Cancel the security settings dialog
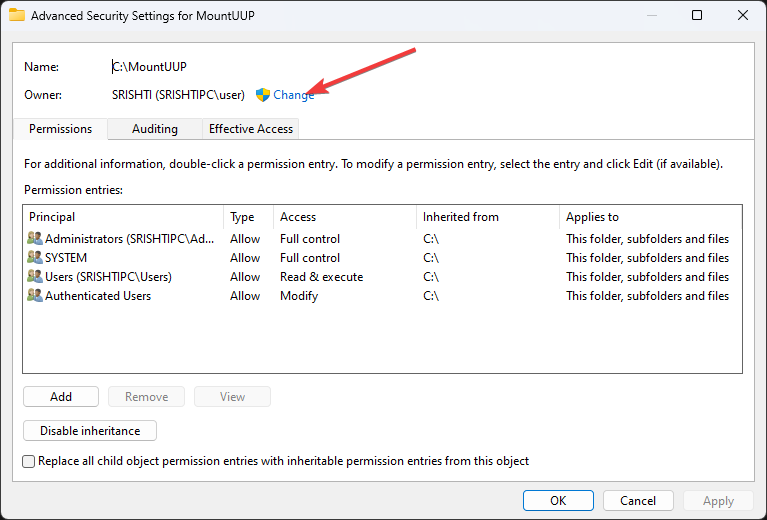 click(x=638, y=500)
